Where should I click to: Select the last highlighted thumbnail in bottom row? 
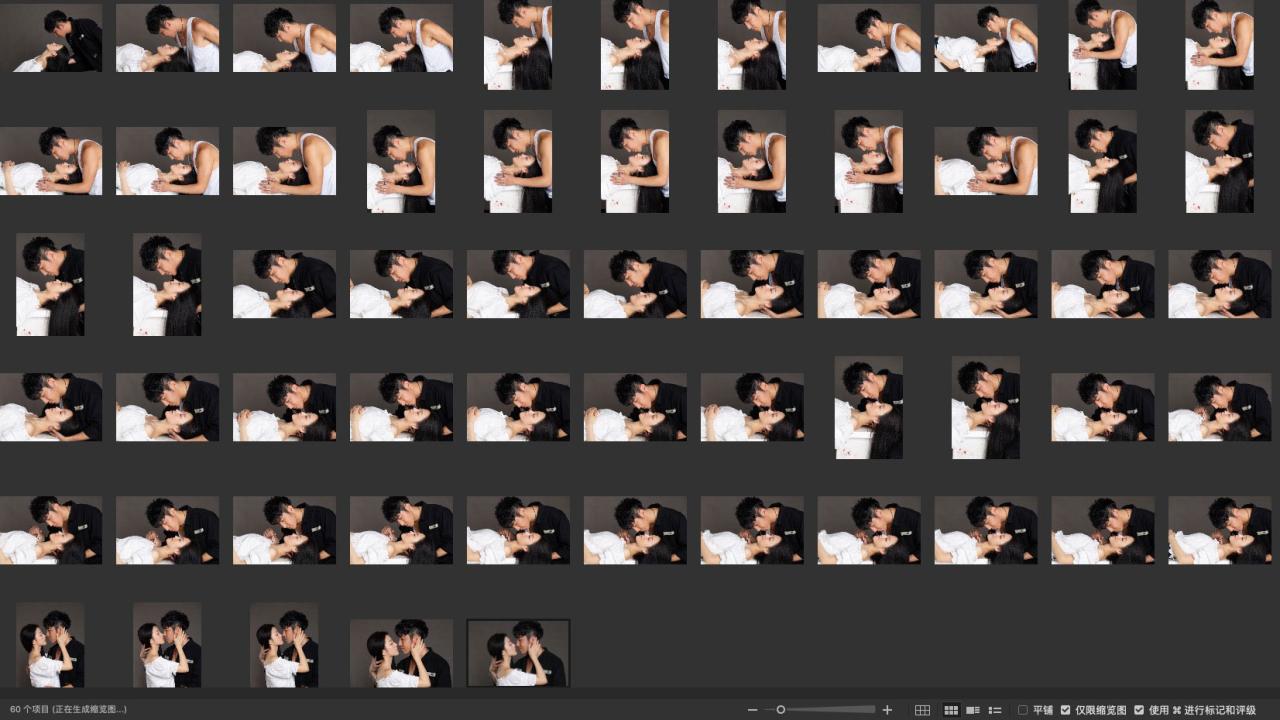(518, 653)
